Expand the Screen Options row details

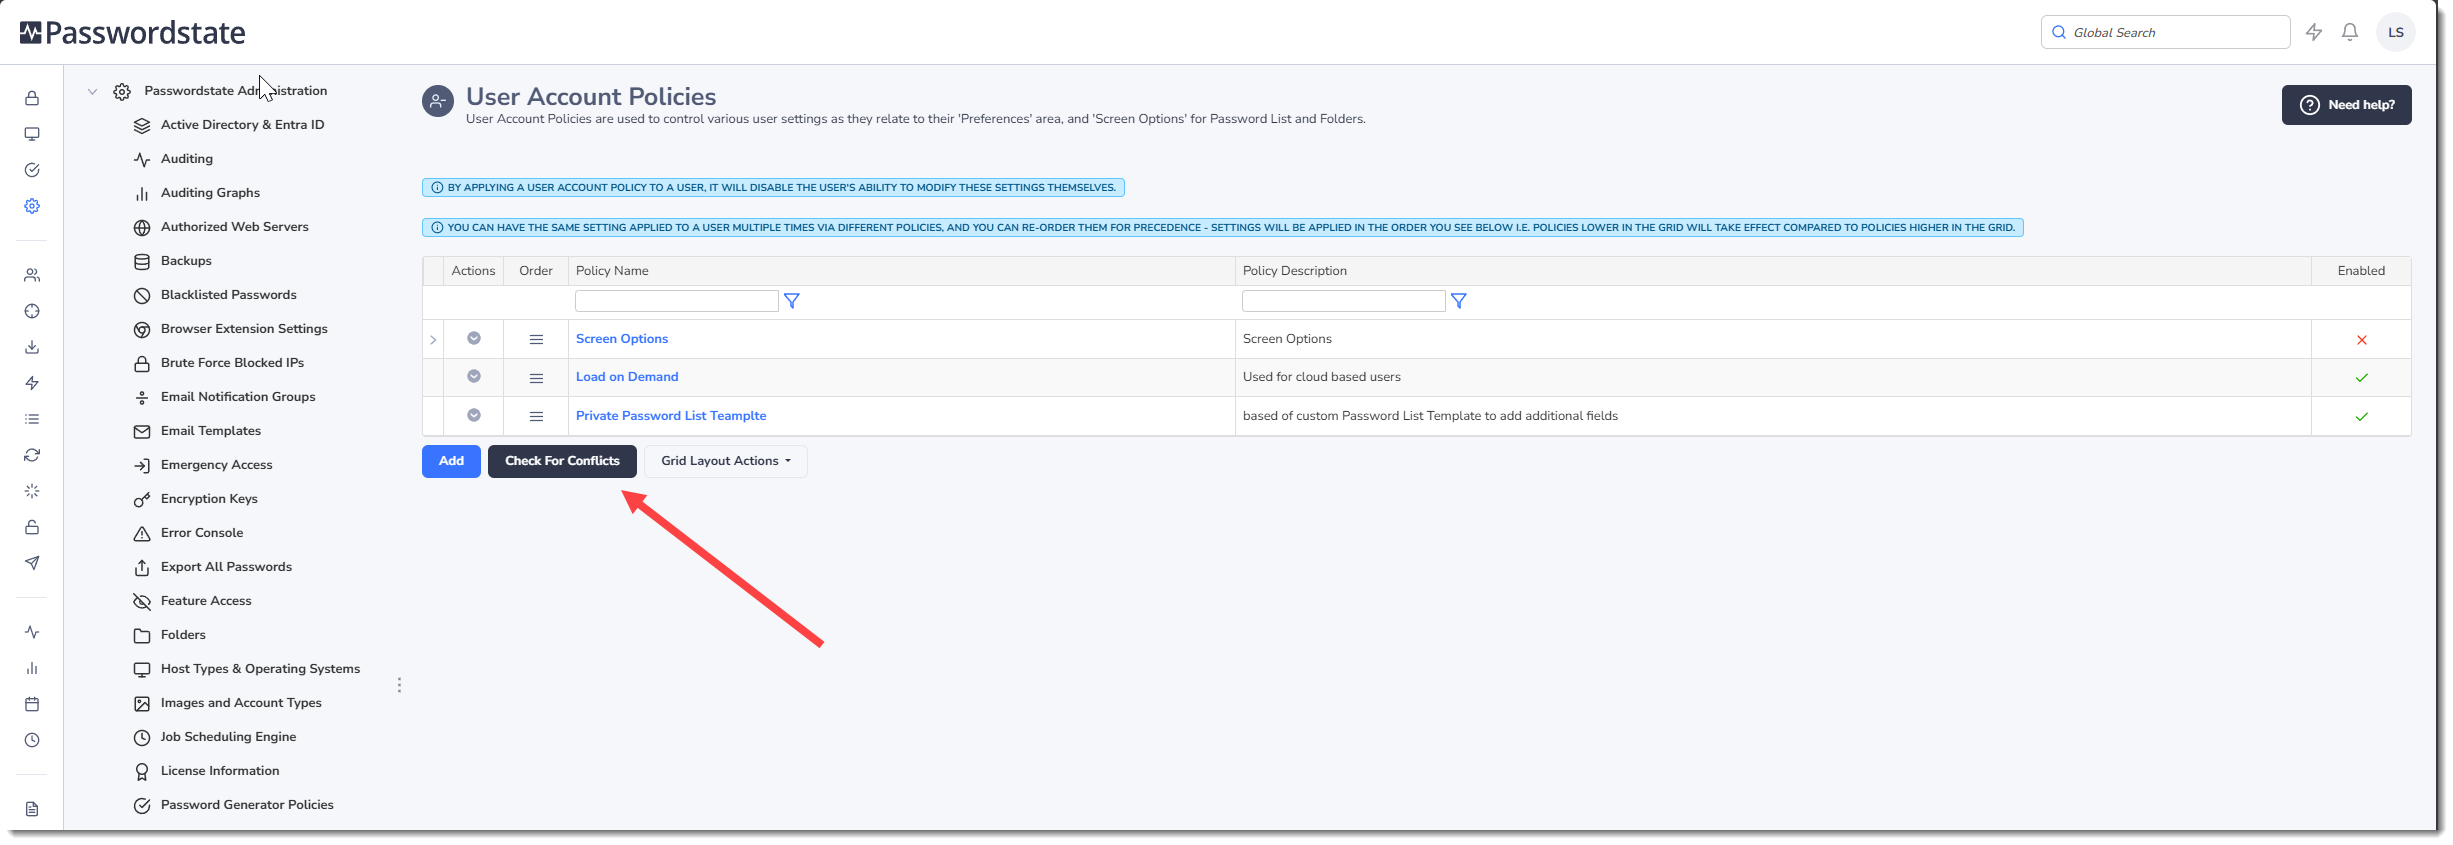tap(433, 340)
